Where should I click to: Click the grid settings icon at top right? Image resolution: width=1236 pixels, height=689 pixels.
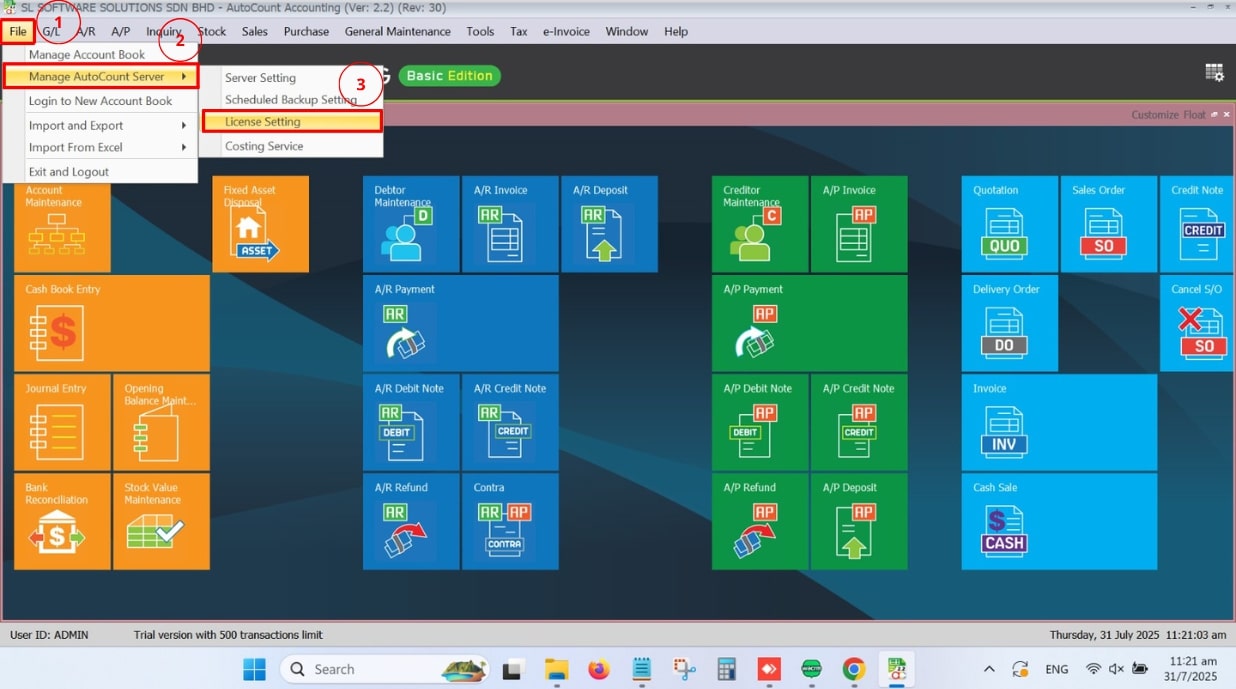tap(1214, 73)
